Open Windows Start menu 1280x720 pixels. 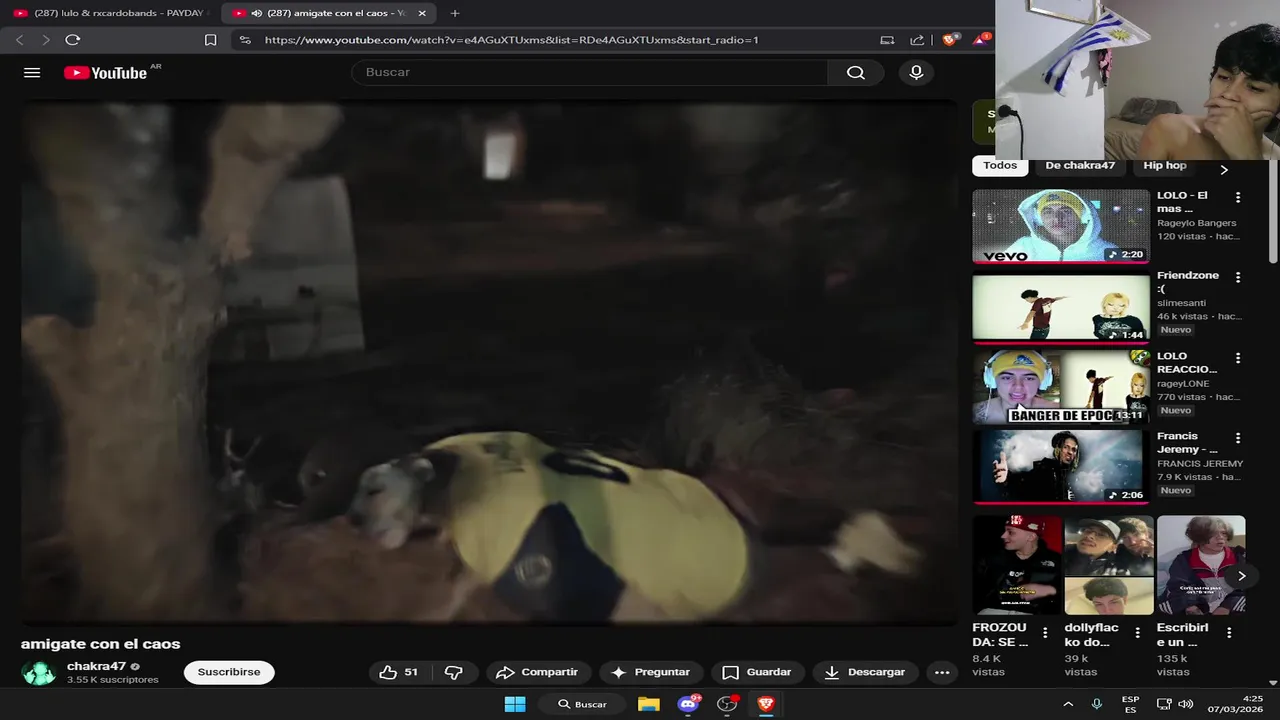[515, 704]
